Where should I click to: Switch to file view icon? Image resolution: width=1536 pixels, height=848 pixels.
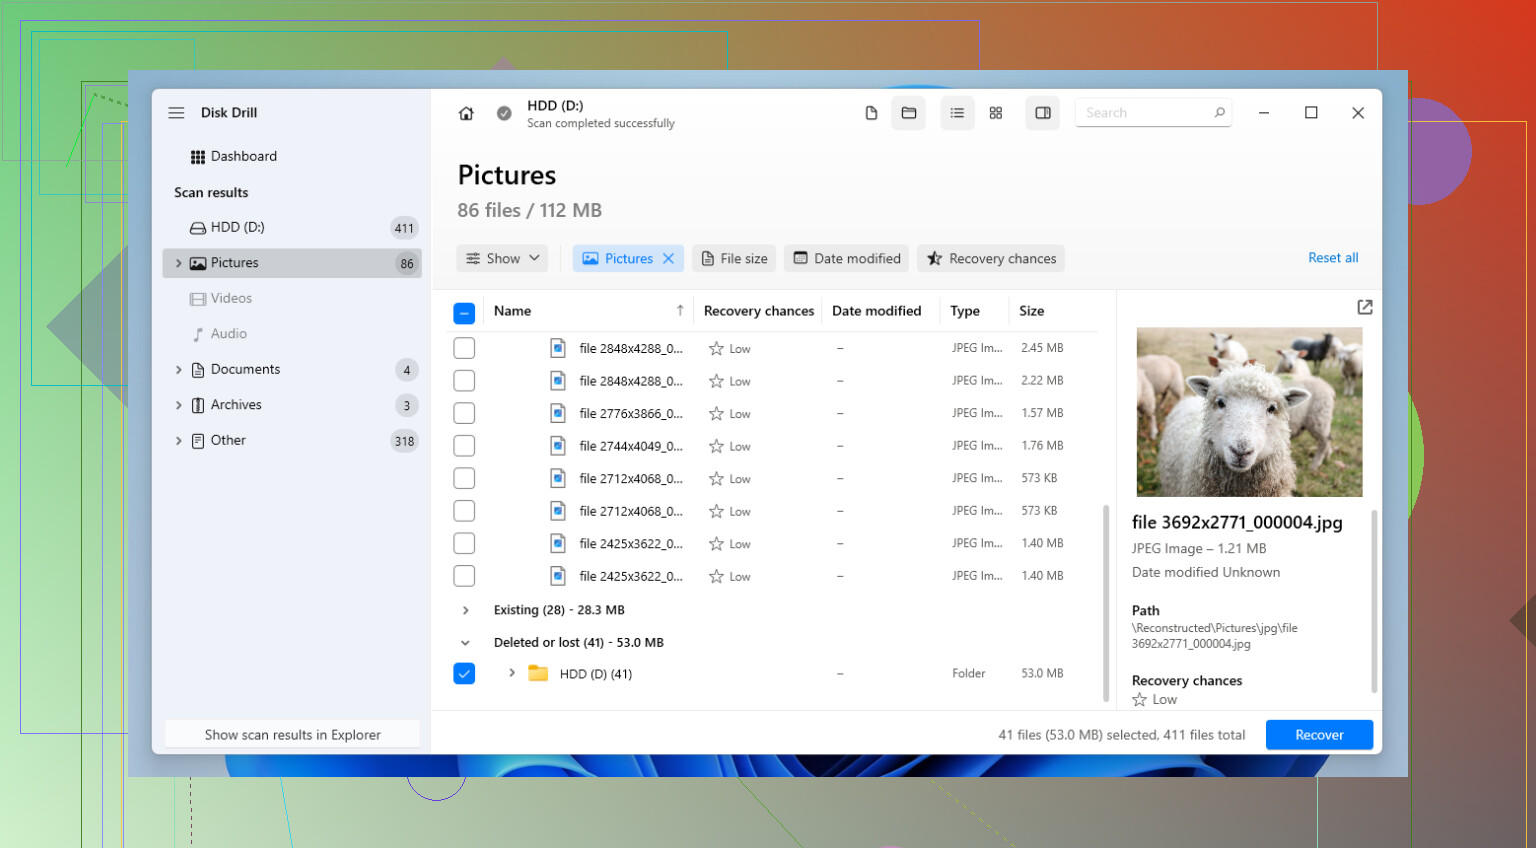tap(871, 113)
